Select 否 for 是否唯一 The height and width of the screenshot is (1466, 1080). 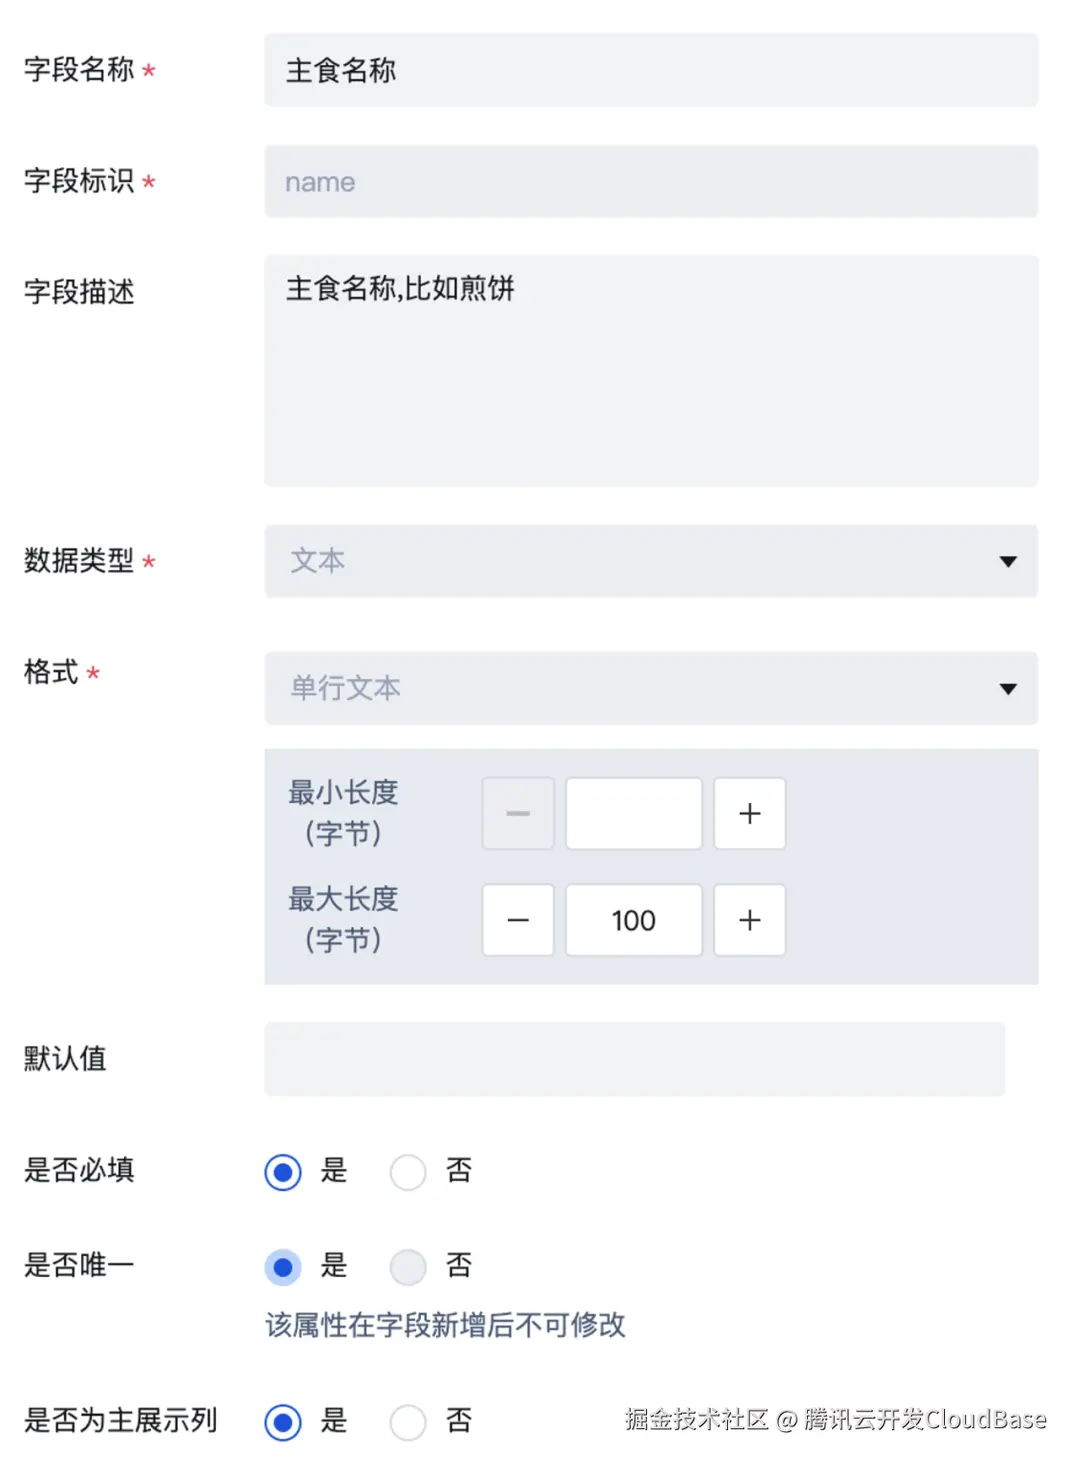coord(408,1266)
